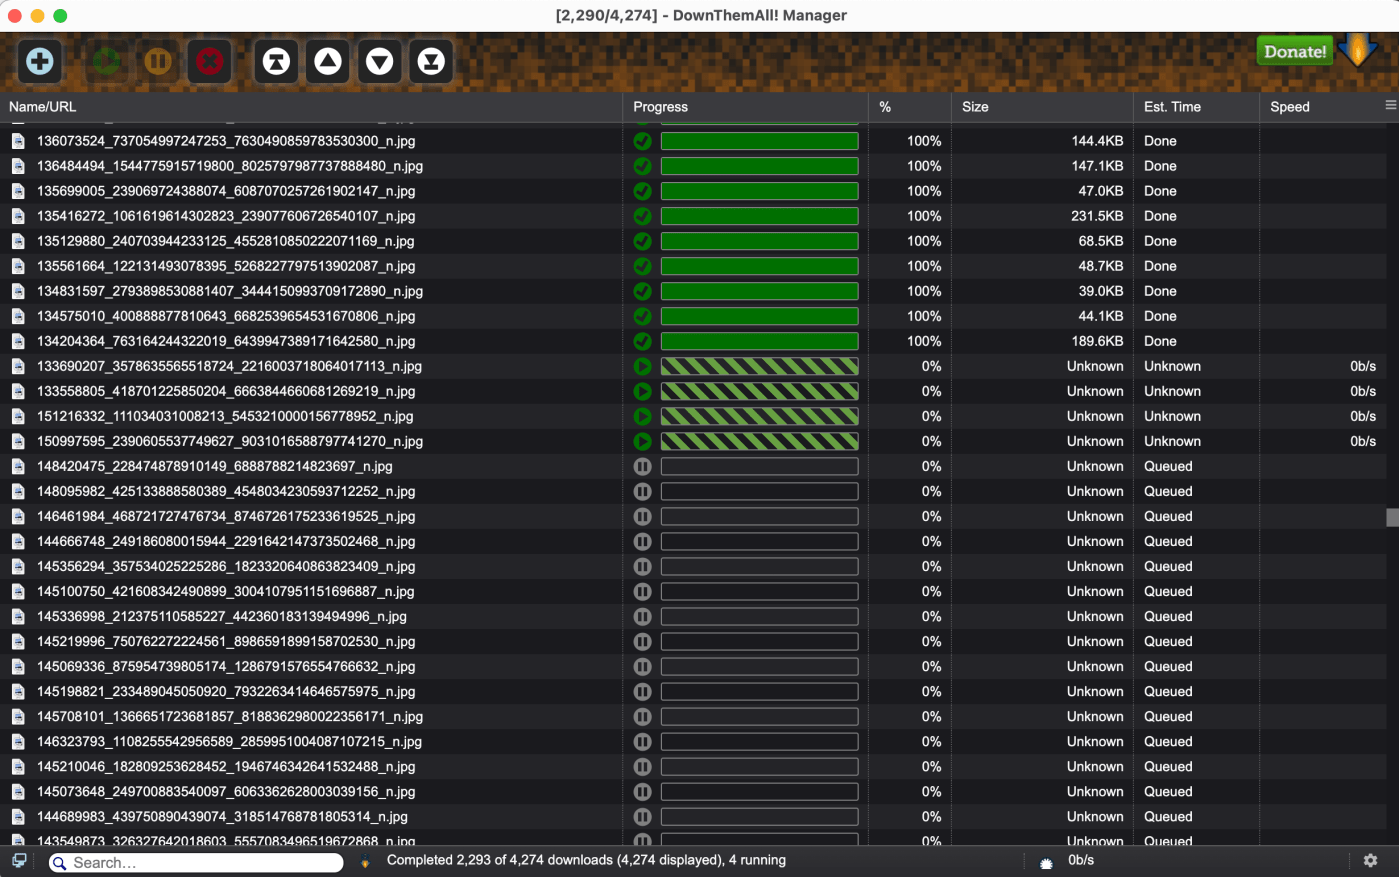This screenshot has width=1399, height=877.
Task: Move selection to top of queue
Action: [277, 62]
